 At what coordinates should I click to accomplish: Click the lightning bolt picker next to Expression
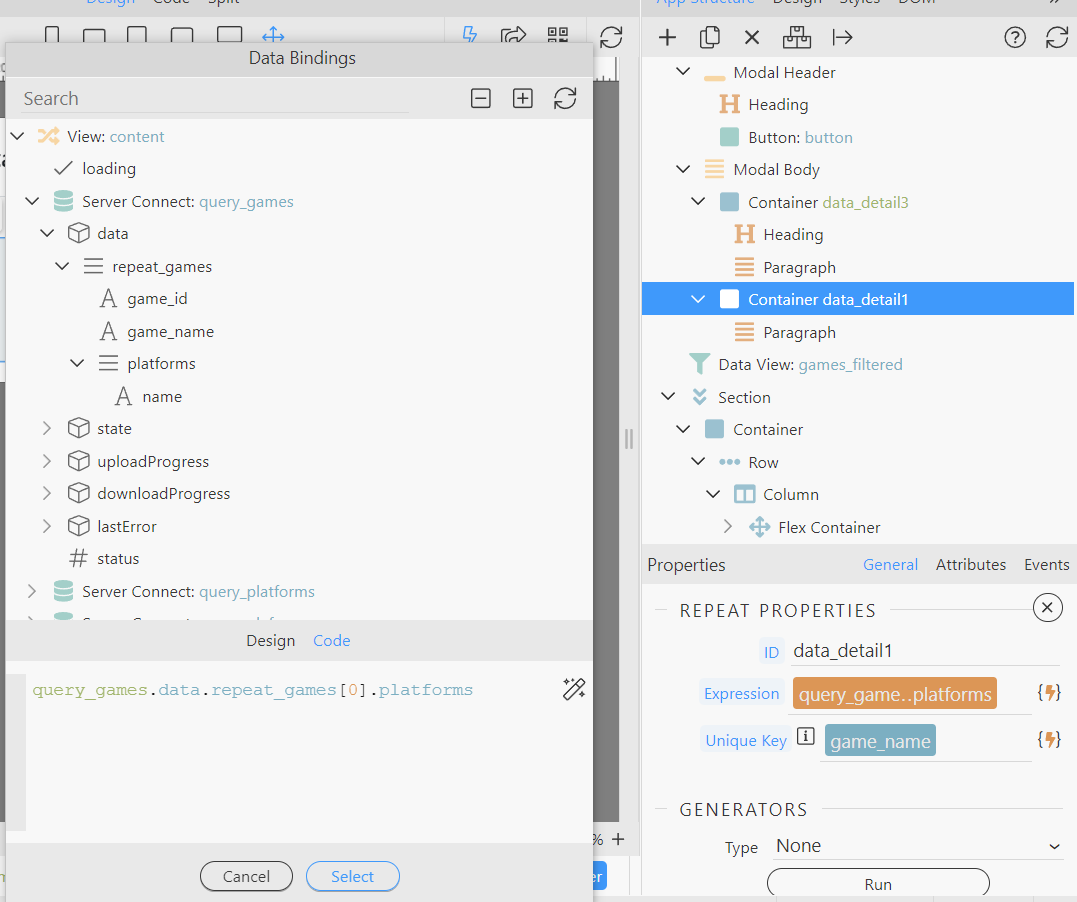(x=1048, y=692)
